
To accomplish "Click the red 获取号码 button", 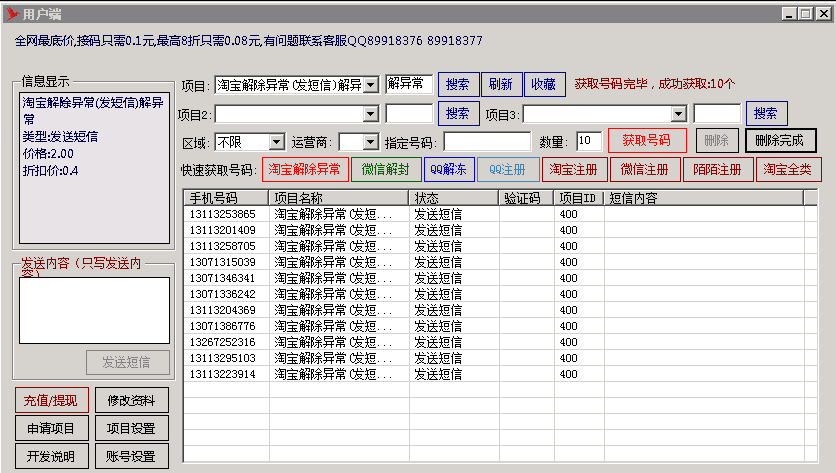I will click(647, 141).
